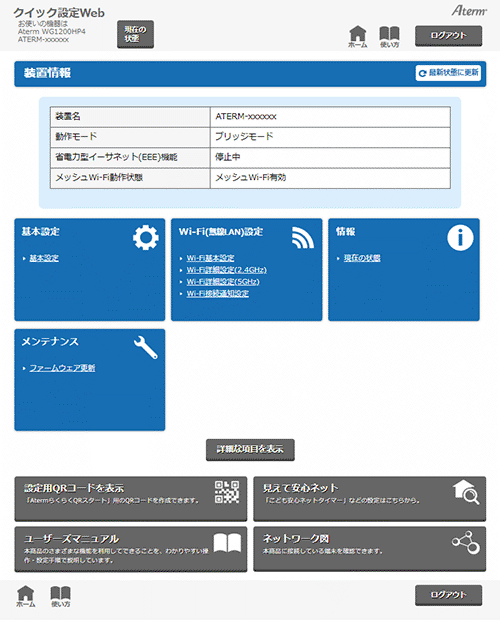This screenshot has width=500, height=627.
Task: Click the 基本設定 panel heading
Action: (x=40, y=232)
